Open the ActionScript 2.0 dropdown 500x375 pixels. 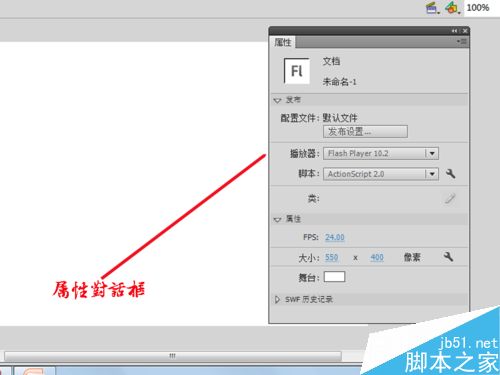point(381,174)
